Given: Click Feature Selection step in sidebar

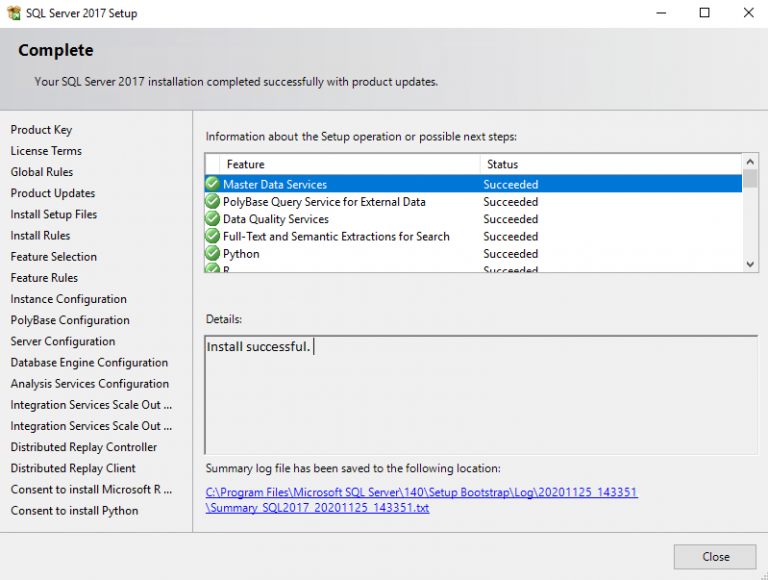Looking at the screenshot, I should [54, 257].
